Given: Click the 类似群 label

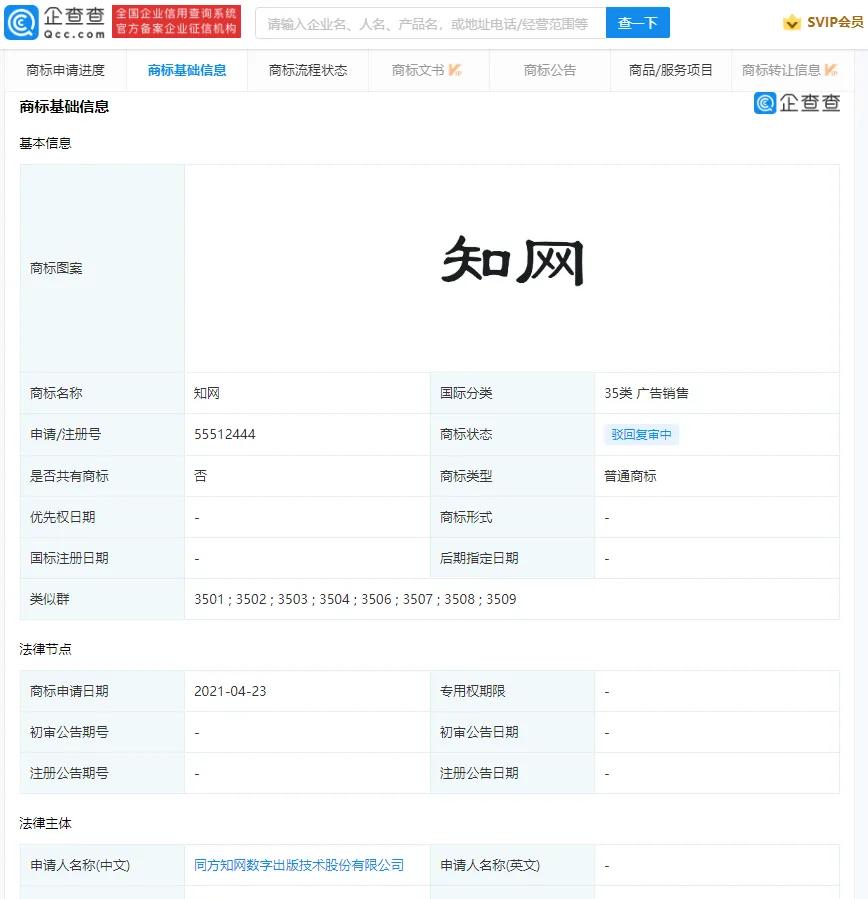Looking at the screenshot, I should pyautogui.click(x=50, y=599).
